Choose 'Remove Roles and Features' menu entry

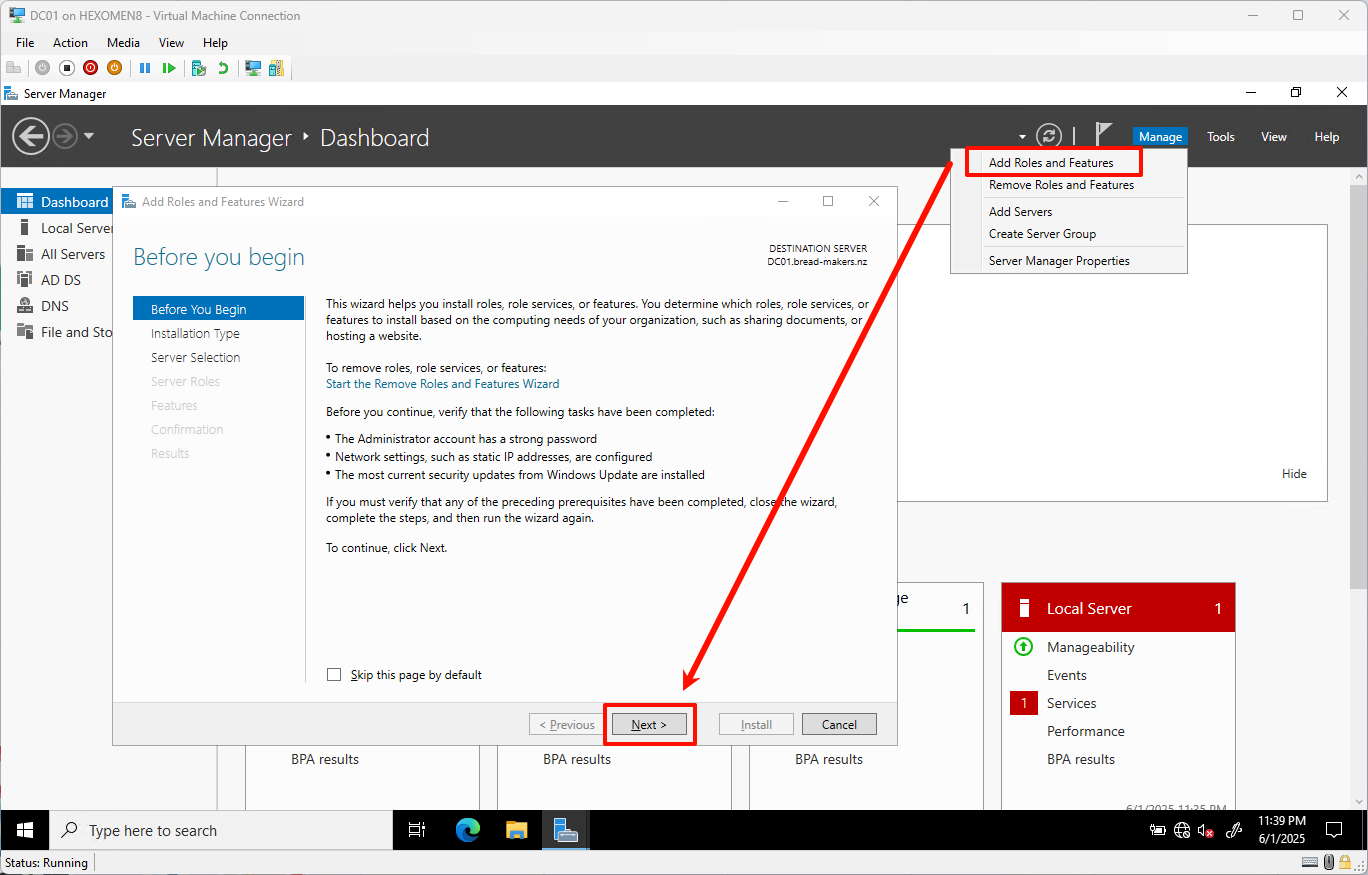1061,185
